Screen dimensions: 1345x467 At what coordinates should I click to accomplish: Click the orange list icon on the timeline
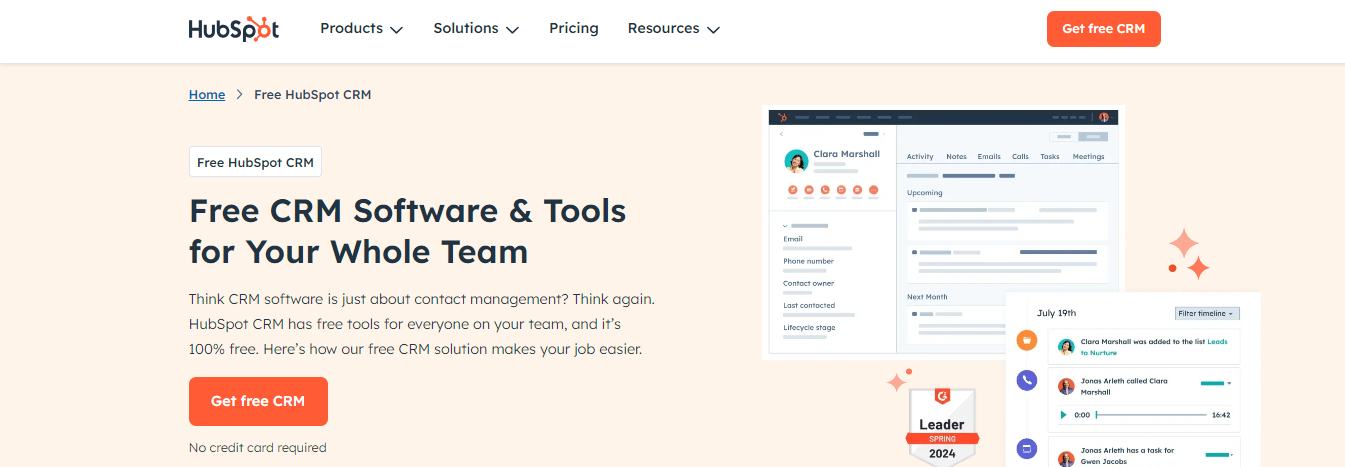pos(1026,340)
